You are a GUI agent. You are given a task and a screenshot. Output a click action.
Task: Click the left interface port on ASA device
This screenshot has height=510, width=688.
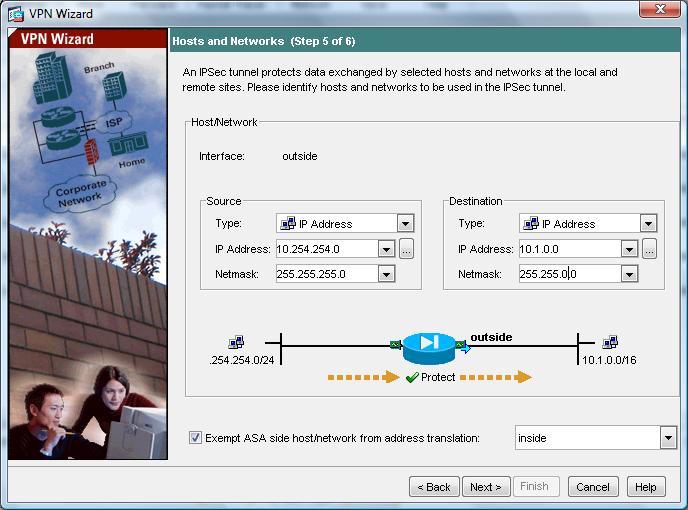(396, 345)
